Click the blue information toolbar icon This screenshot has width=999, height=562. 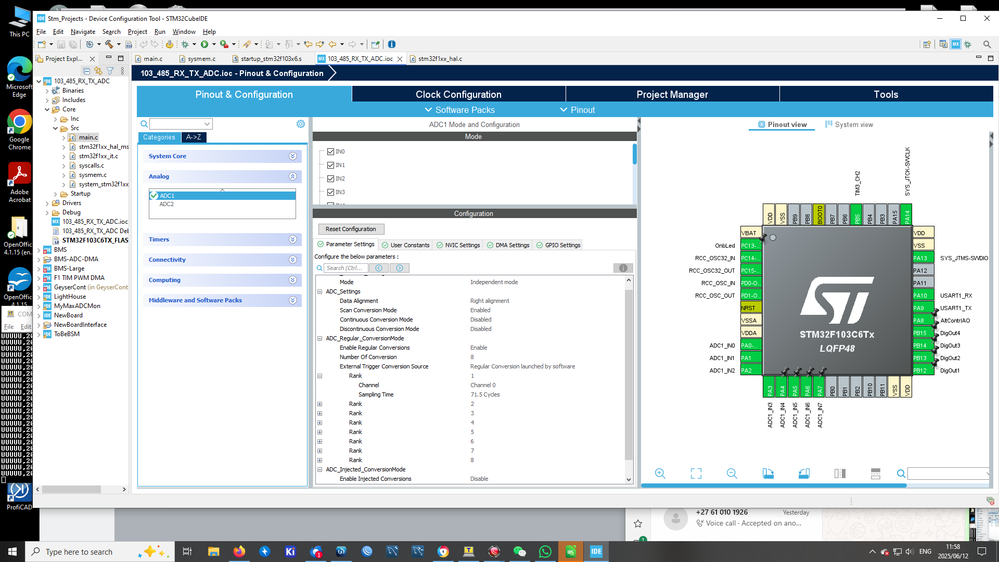coord(392,45)
